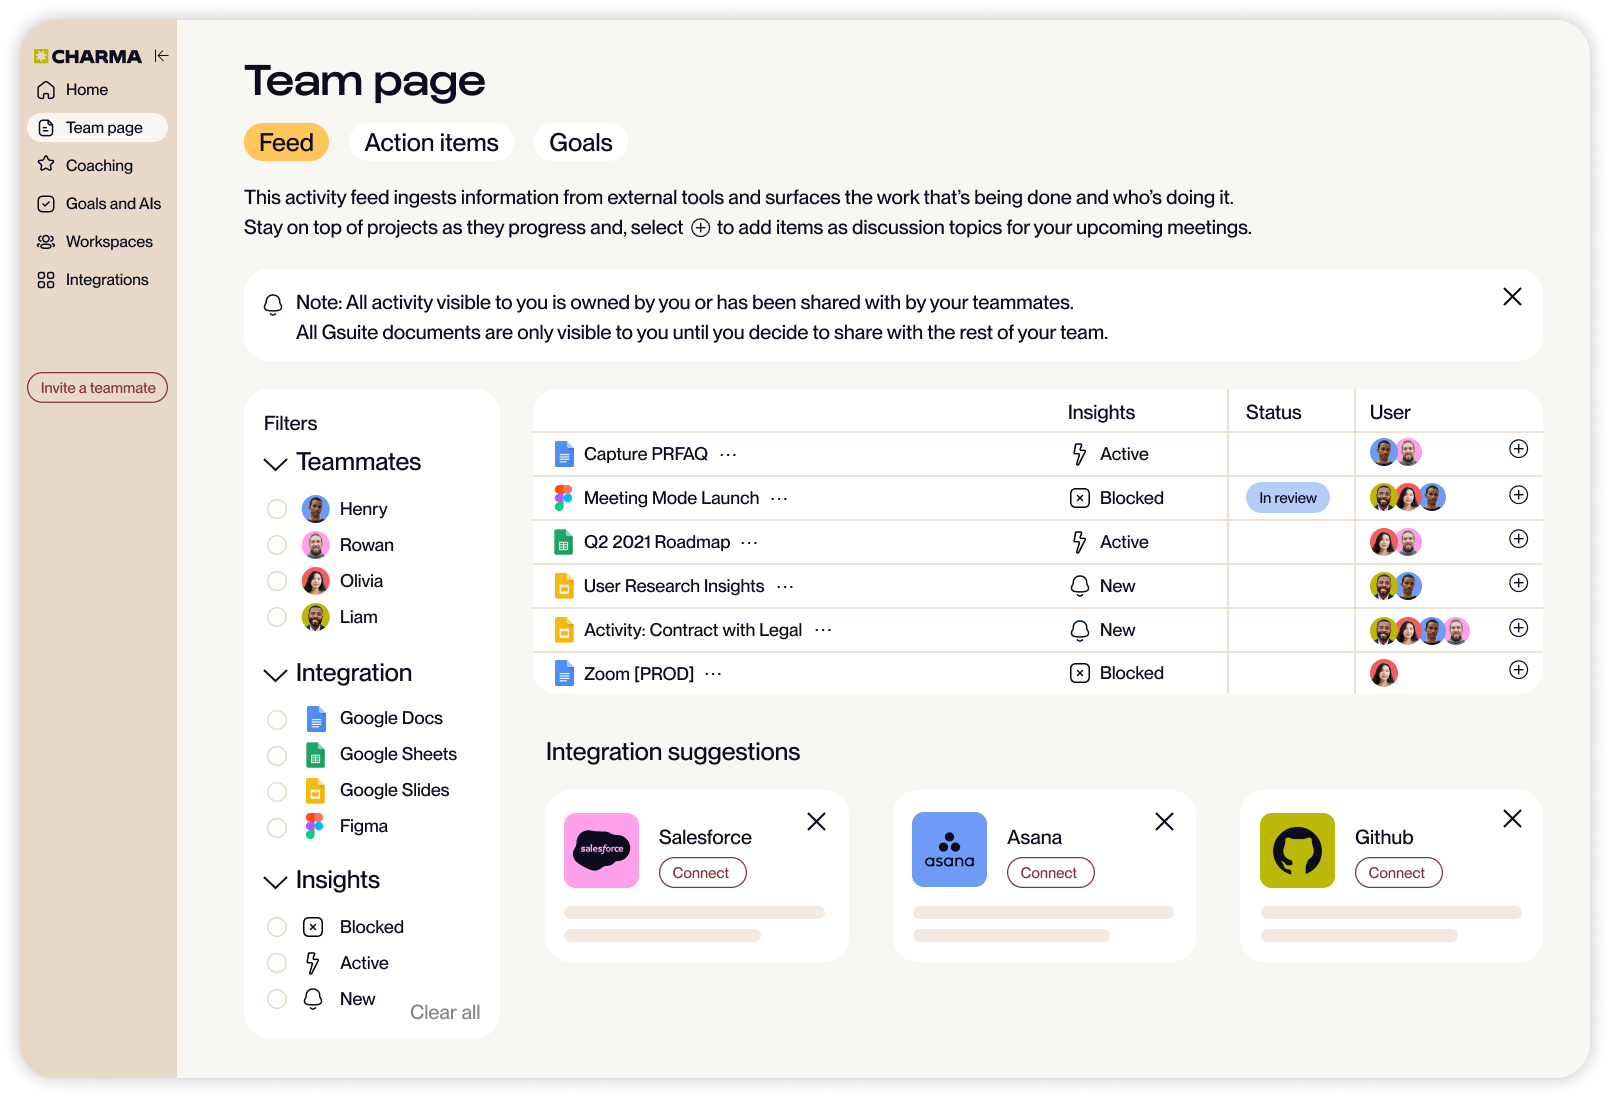The image size is (1610, 1098).
Task: Click the Insights column header
Action: tap(1101, 412)
